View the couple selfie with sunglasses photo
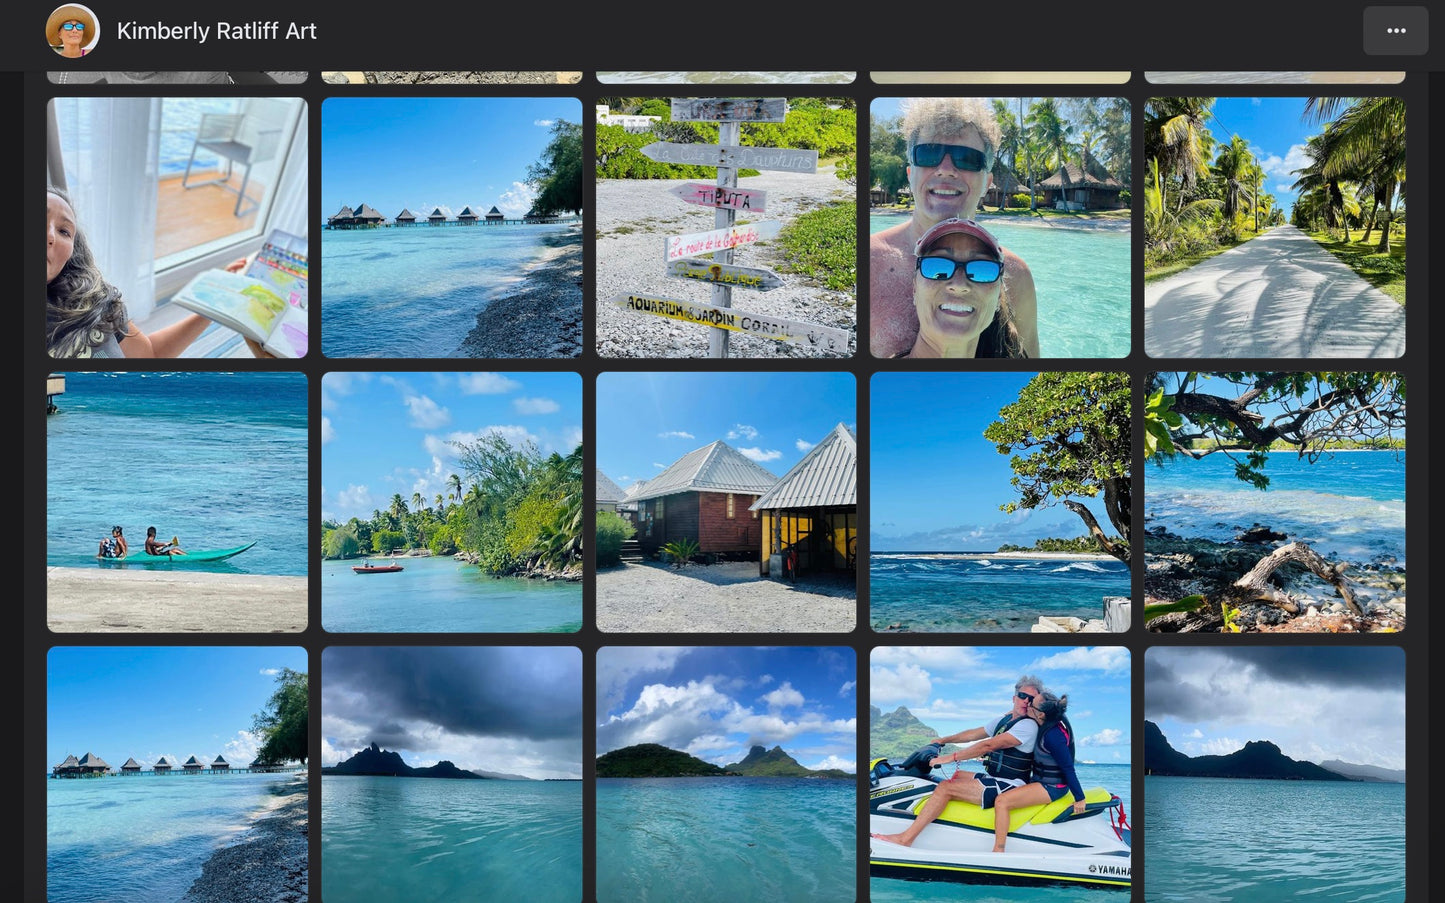Image resolution: width=1445 pixels, height=903 pixels. click(x=1000, y=227)
